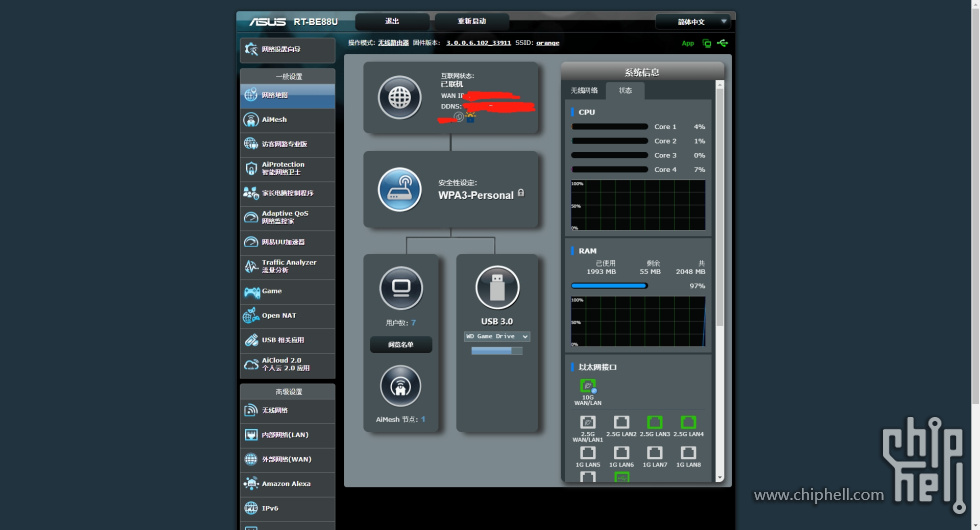Image resolution: width=980 pixels, height=530 pixels.
Task: Click the CPU usage graph
Action: [x=638, y=205]
